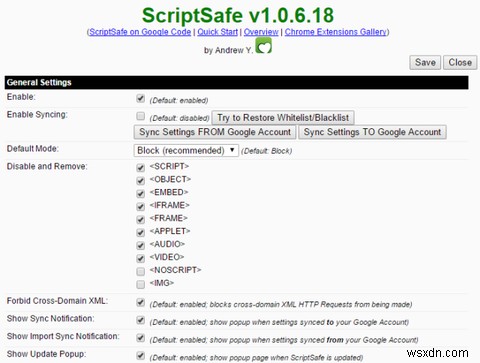
Task: Click the ScriptSafe v1.0.6.18 title
Action: 238,15
